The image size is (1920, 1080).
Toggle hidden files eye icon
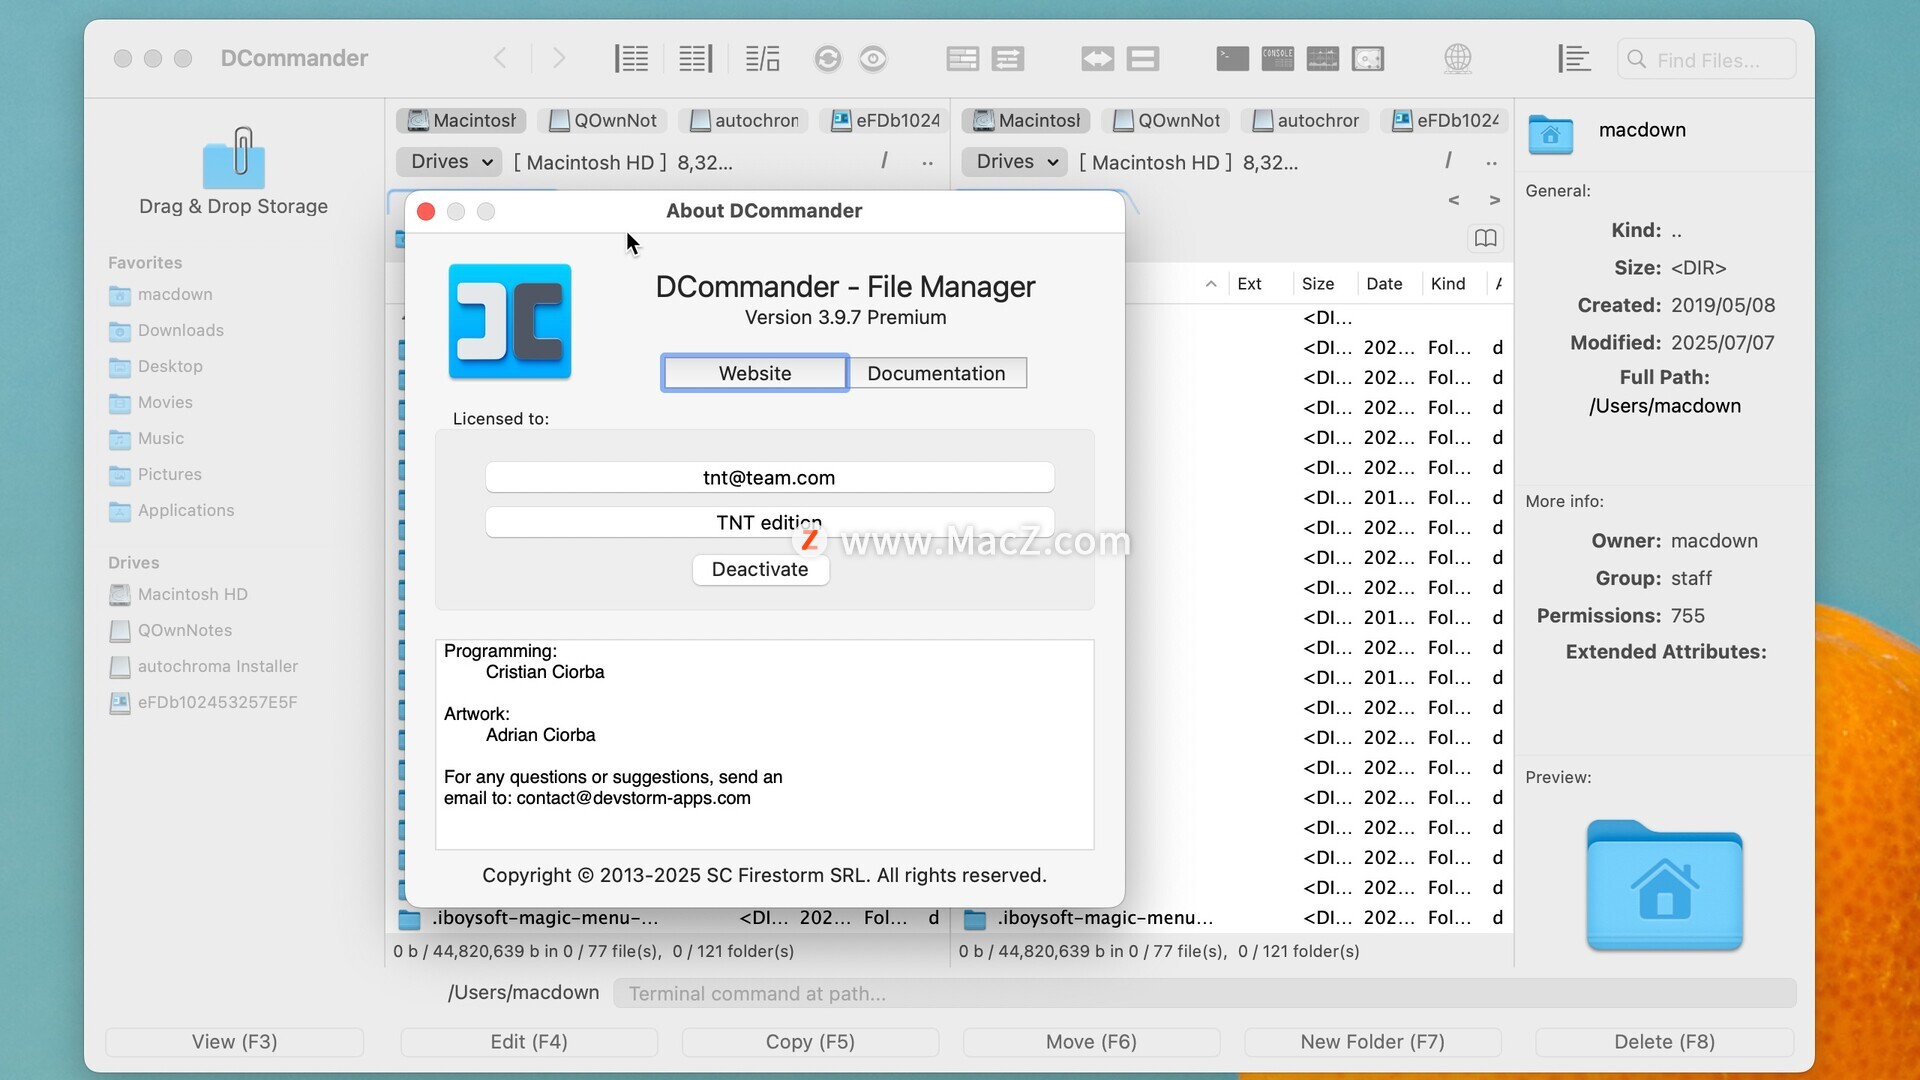pyautogui.click(x=873, y=59)
